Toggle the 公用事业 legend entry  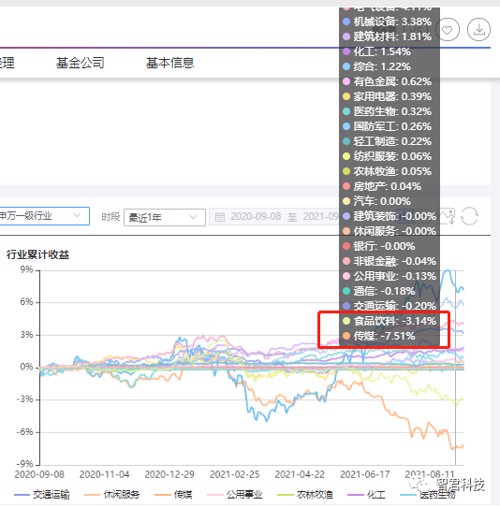235,495
